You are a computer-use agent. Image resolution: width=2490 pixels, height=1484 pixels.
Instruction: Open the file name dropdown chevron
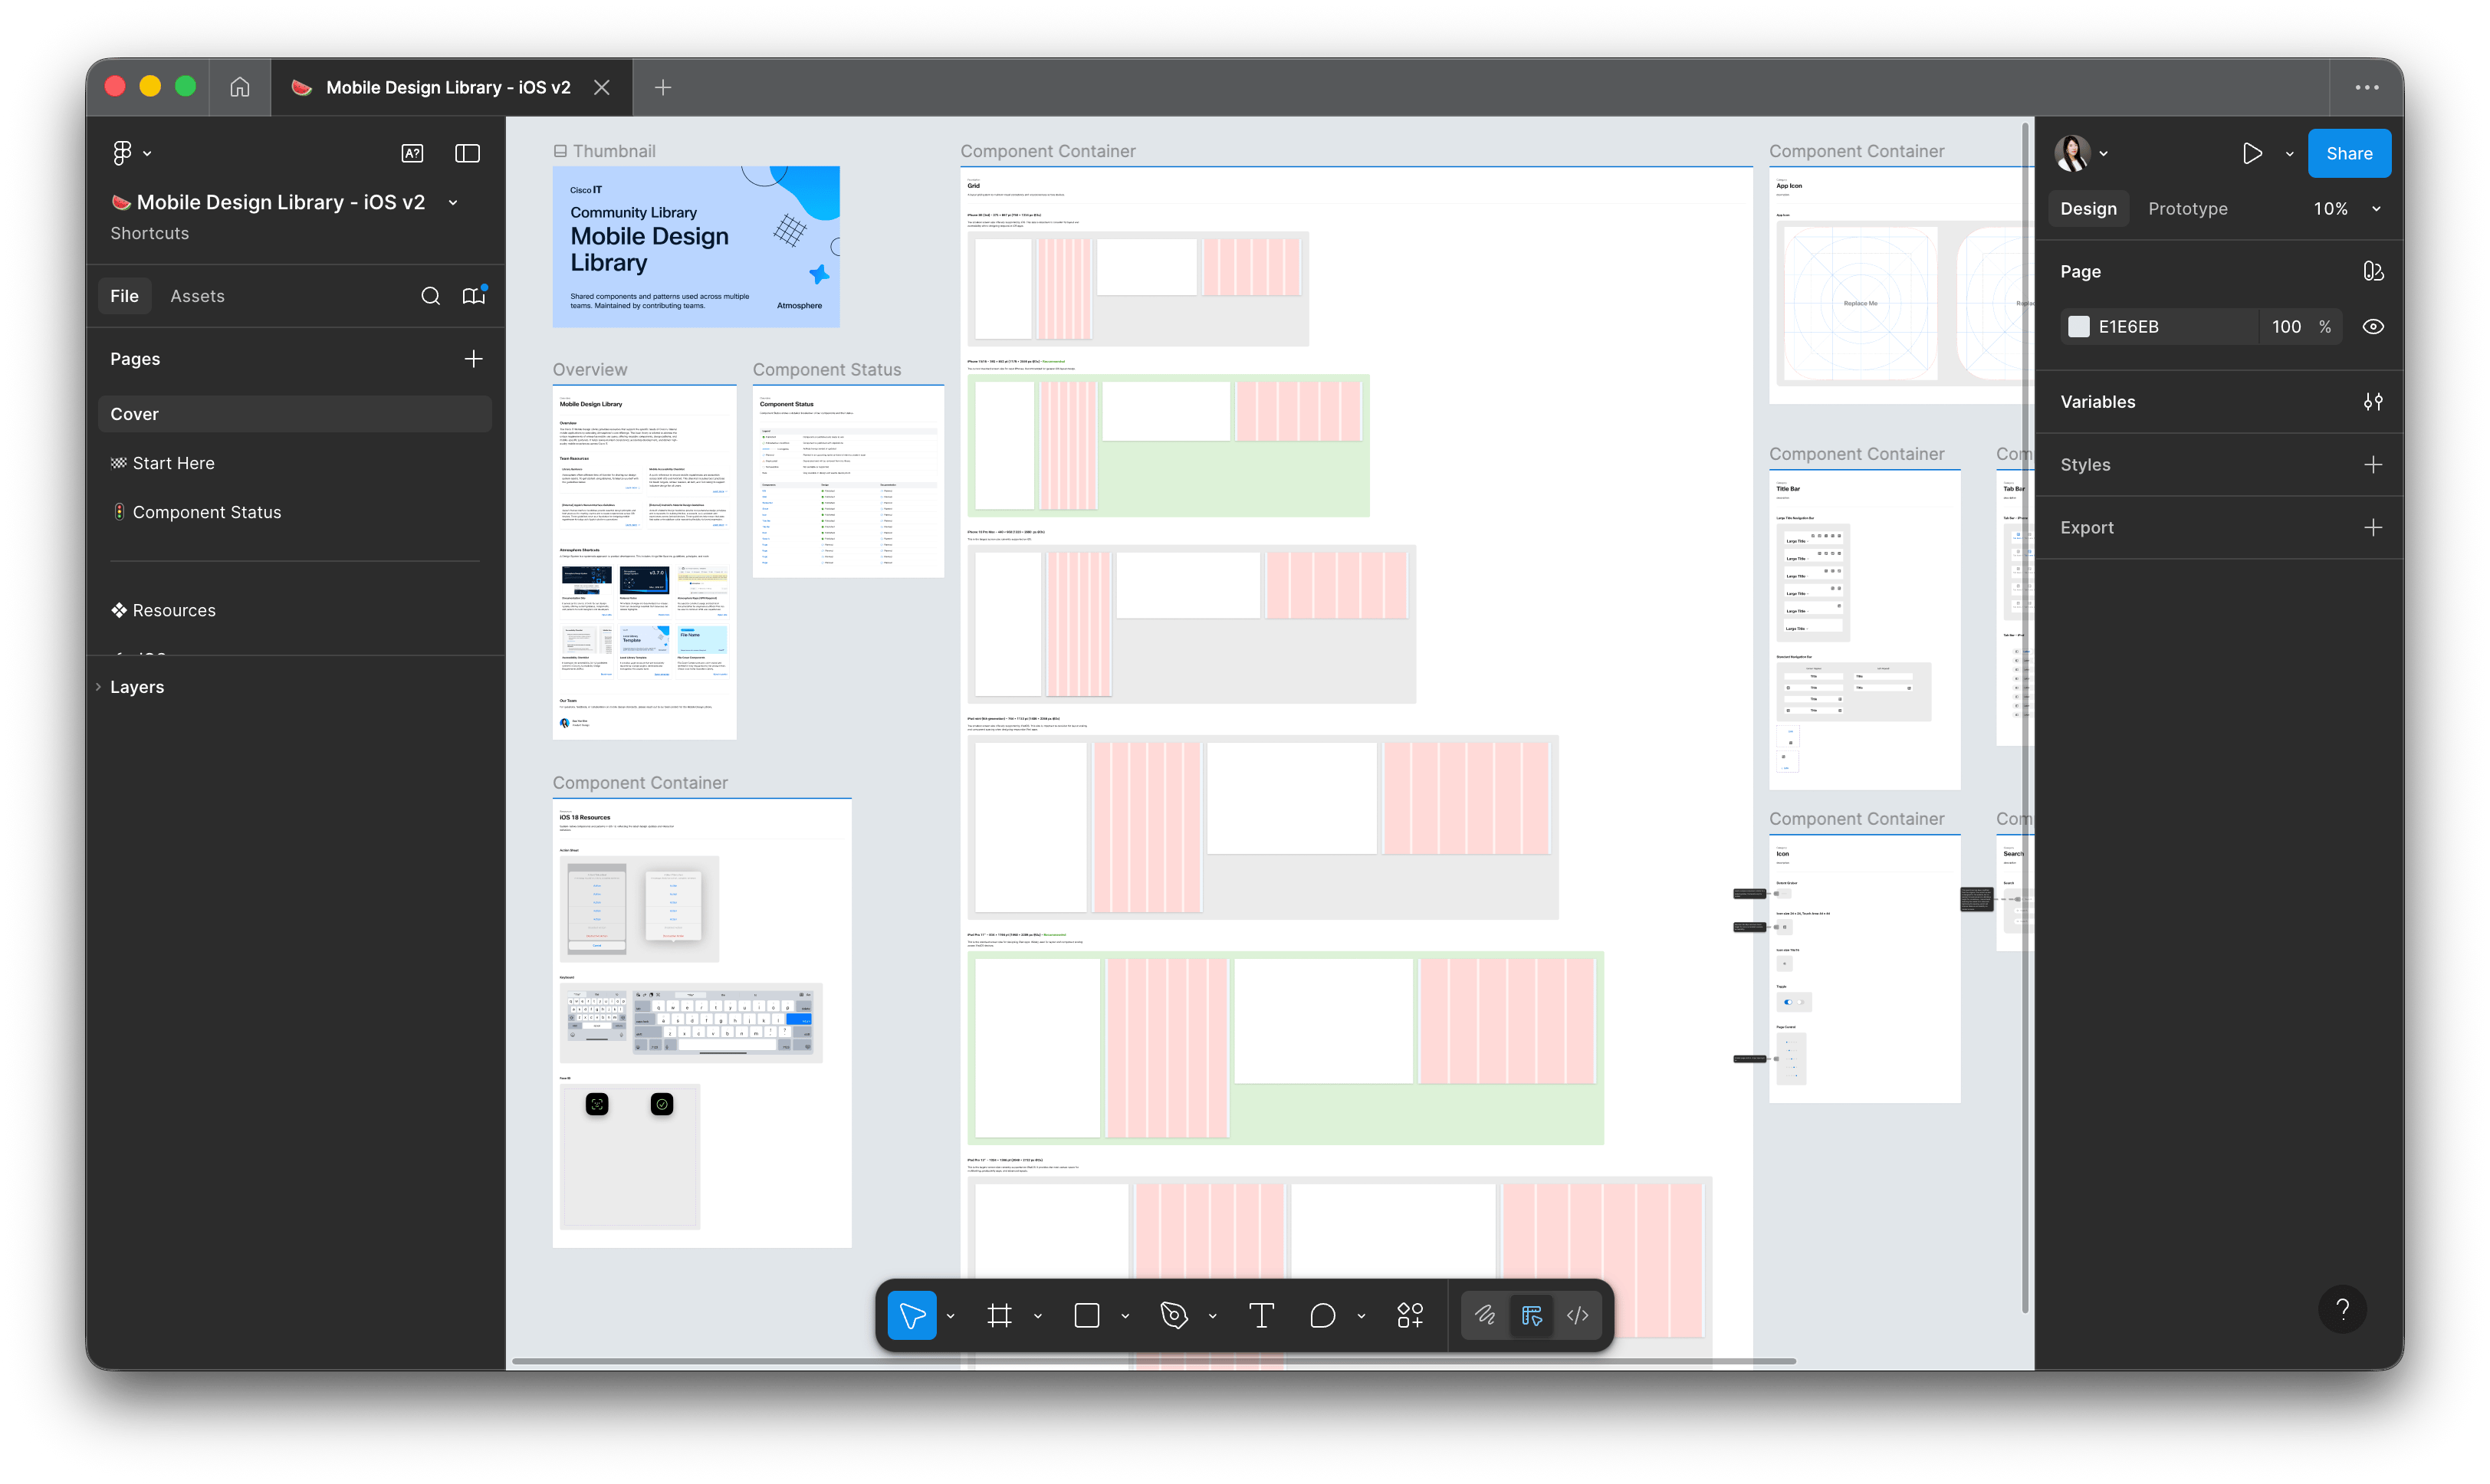pyautogui.click(x=453, y=203)
